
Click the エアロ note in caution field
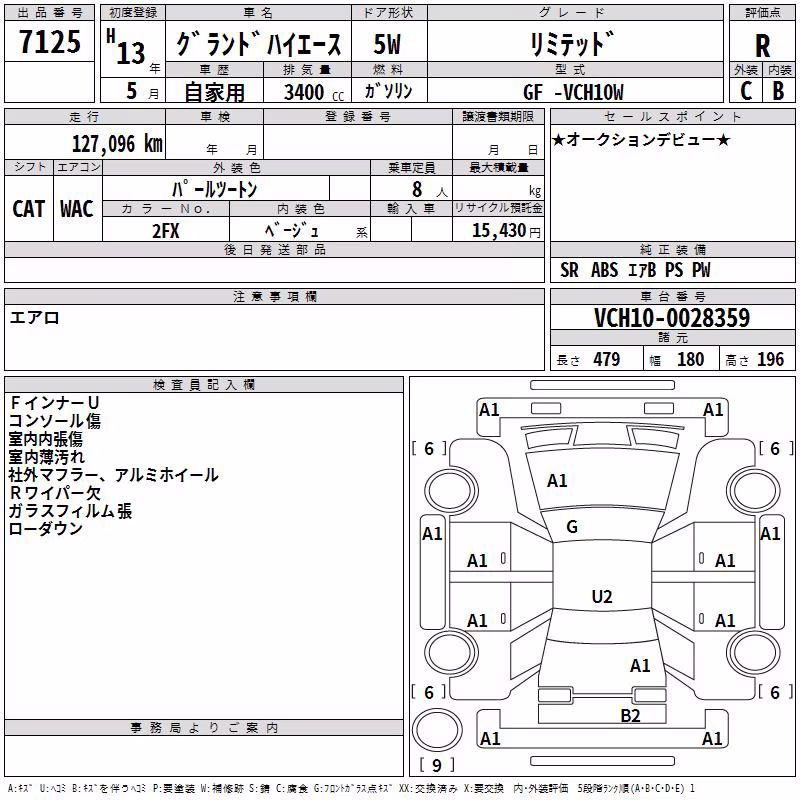tap(35, 318)
